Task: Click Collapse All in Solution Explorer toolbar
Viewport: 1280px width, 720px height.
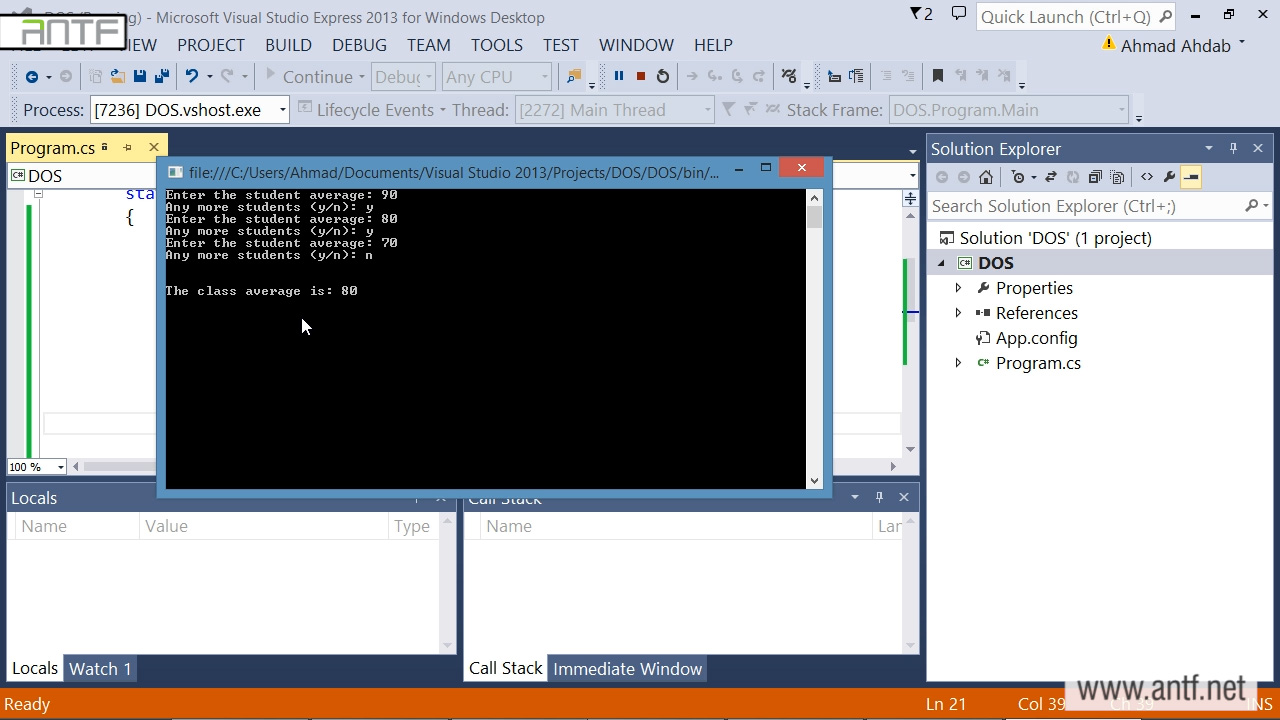Action: 1095,177
